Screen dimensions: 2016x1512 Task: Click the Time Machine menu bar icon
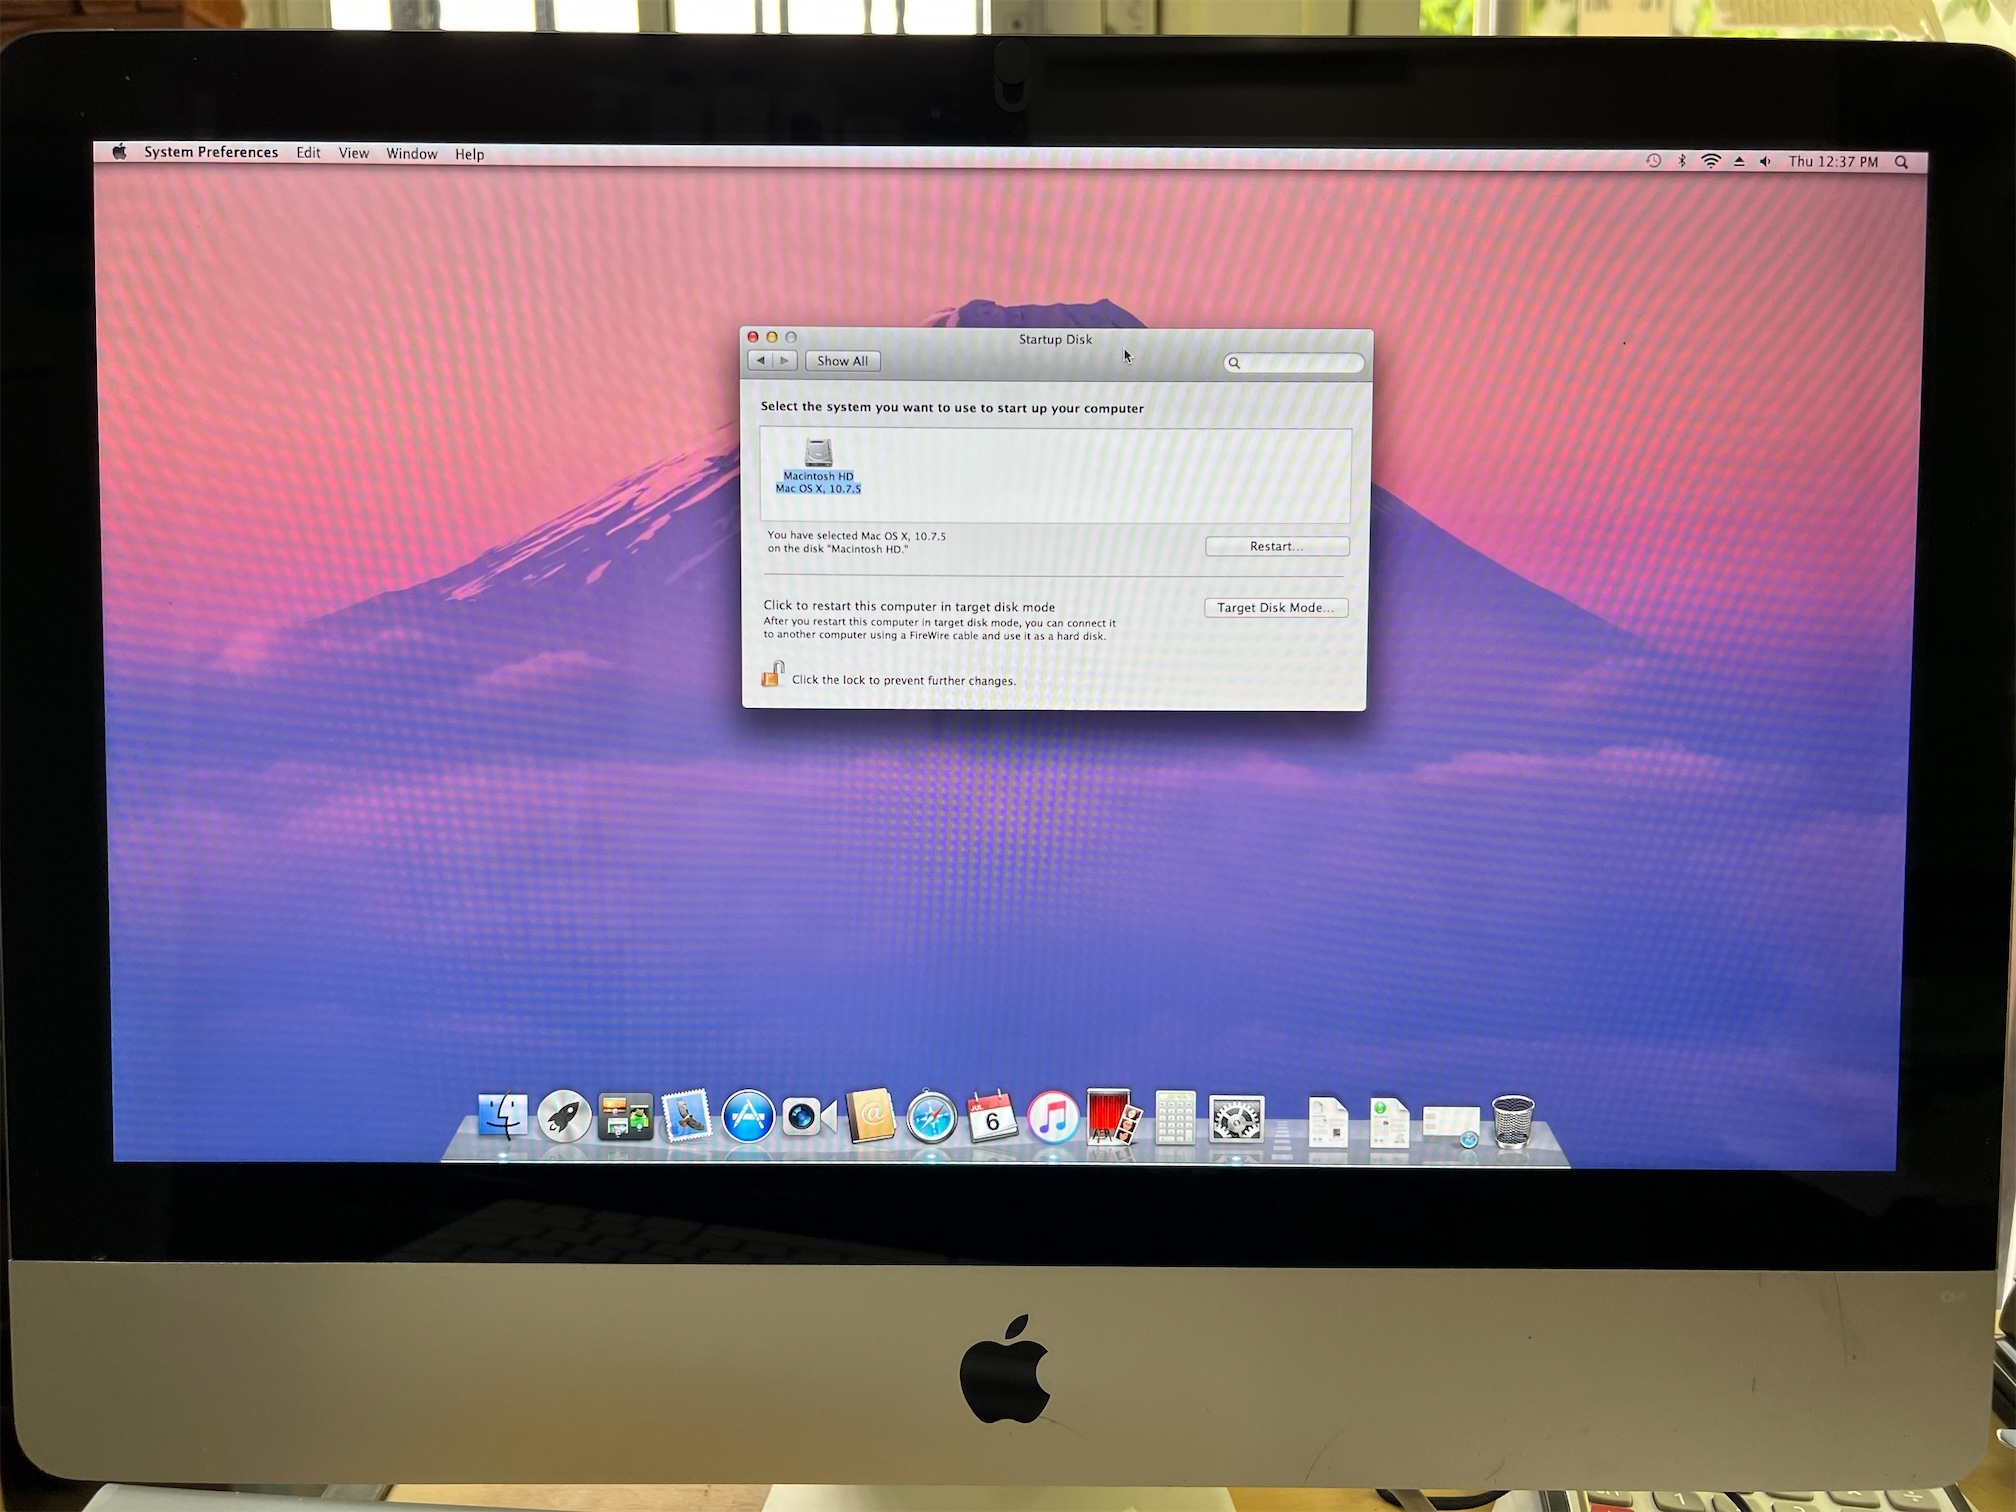click(x=1653, y=161)
